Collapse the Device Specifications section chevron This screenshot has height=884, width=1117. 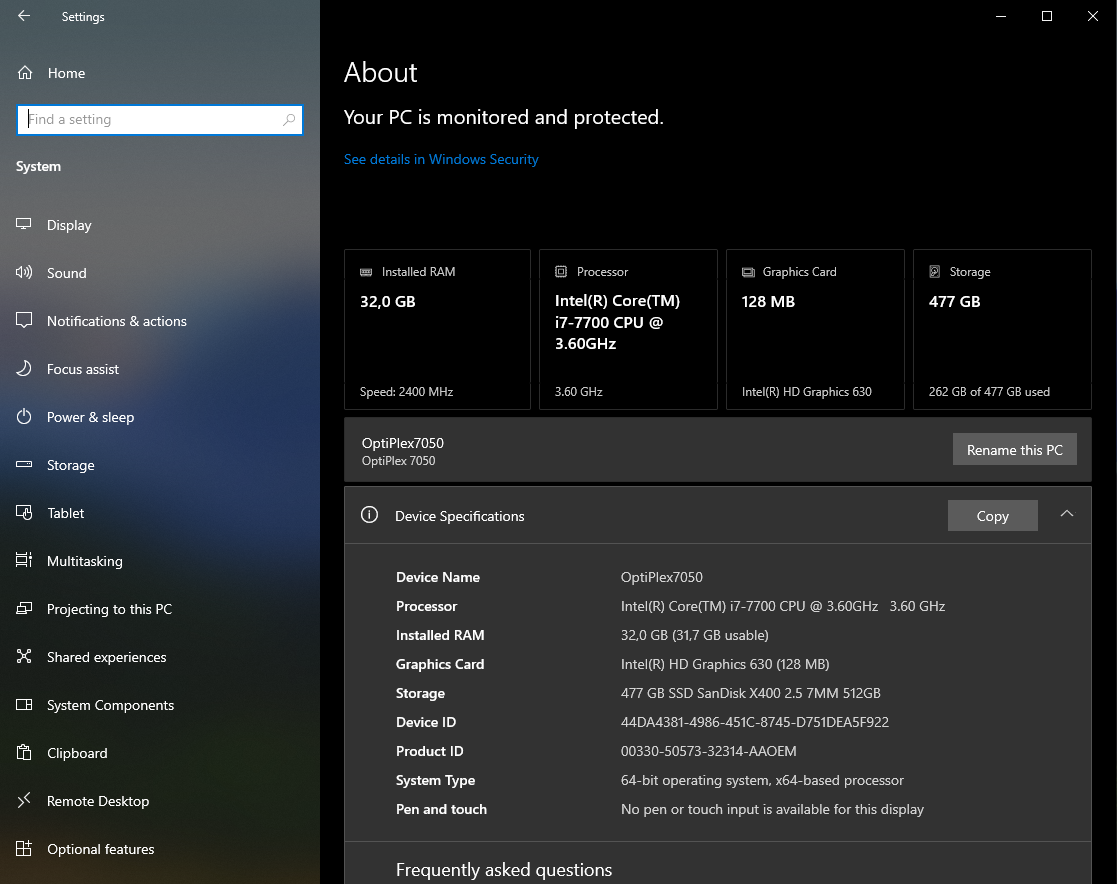pos(1067,514)
